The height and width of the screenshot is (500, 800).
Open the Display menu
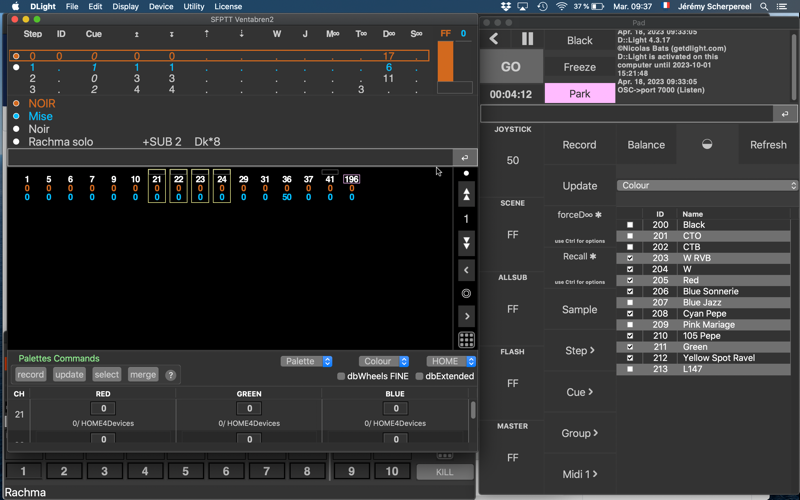coord(125,6)
